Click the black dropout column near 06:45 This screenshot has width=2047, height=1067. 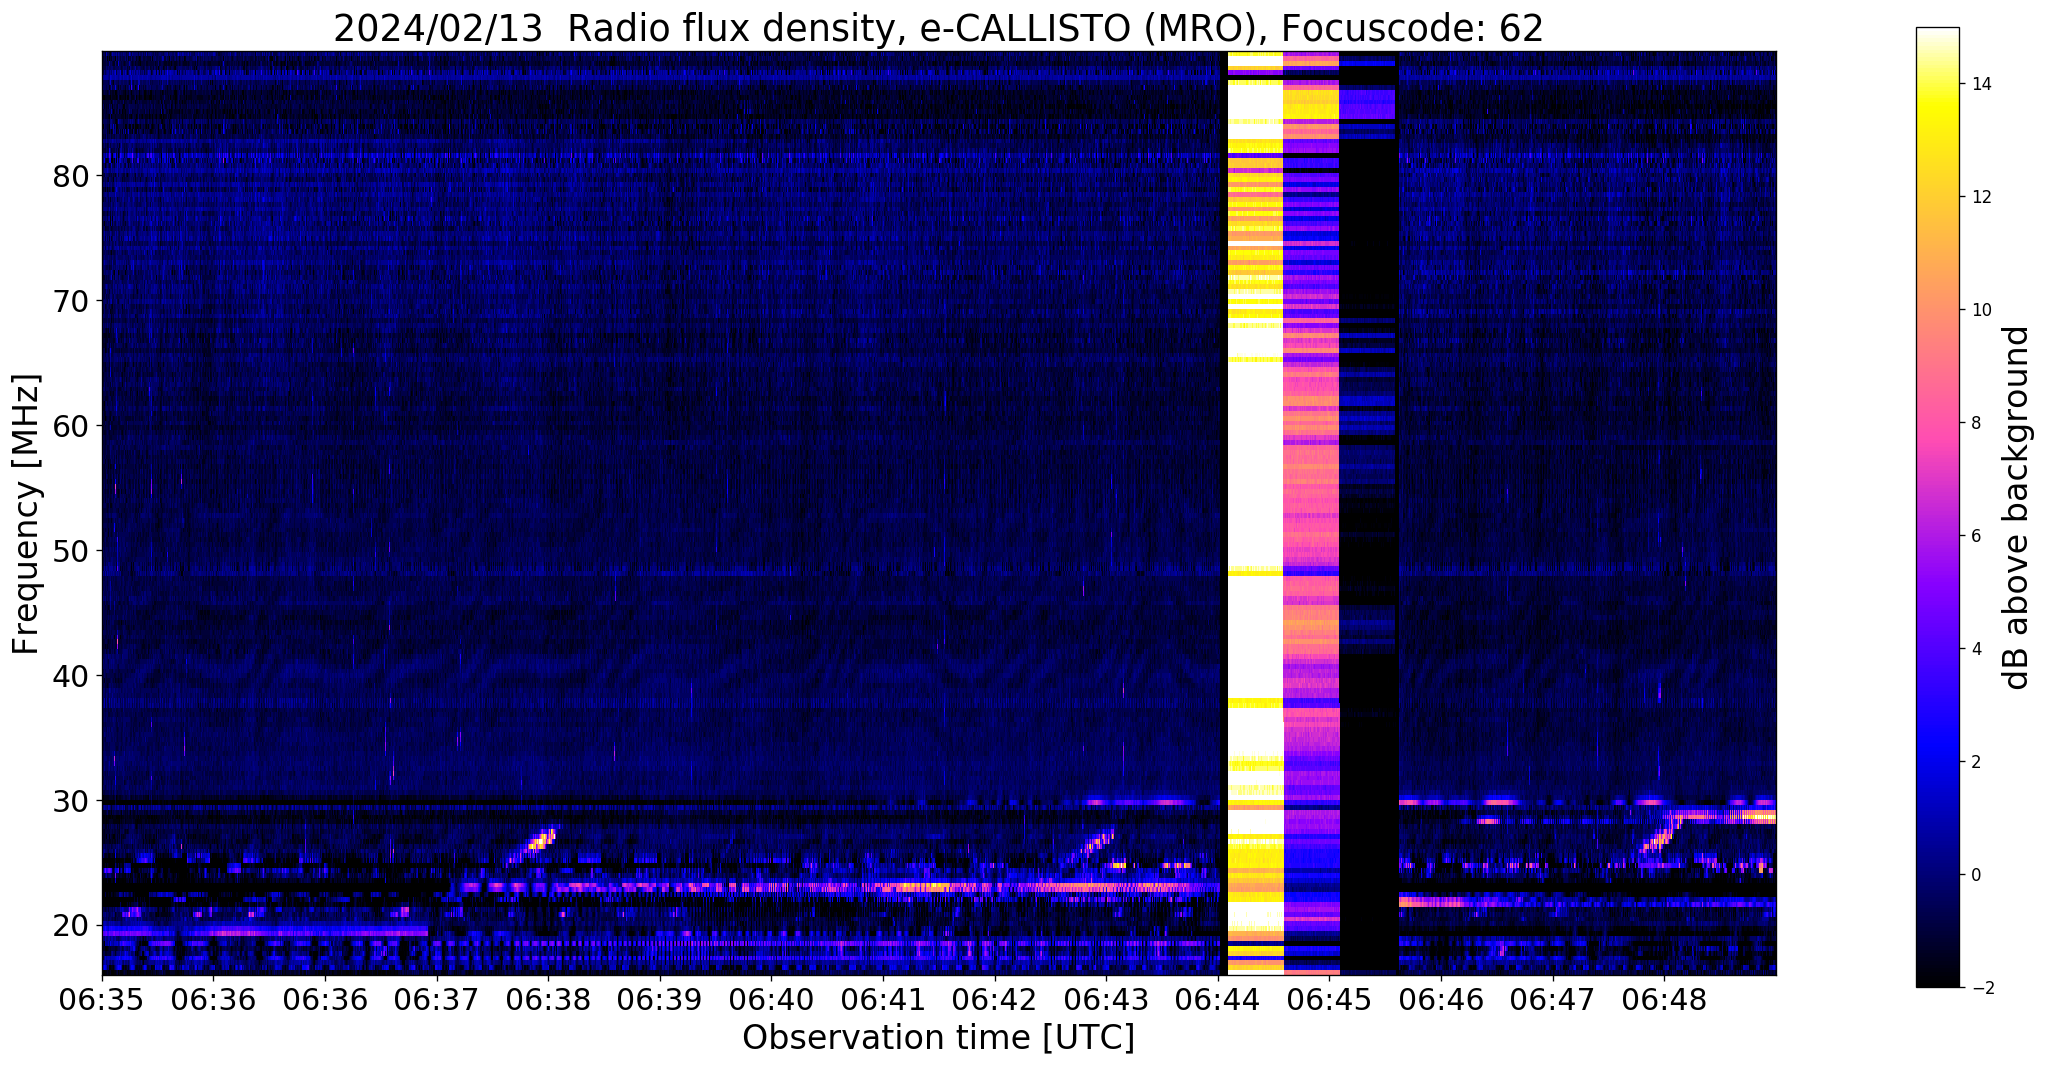(1368, 512)
